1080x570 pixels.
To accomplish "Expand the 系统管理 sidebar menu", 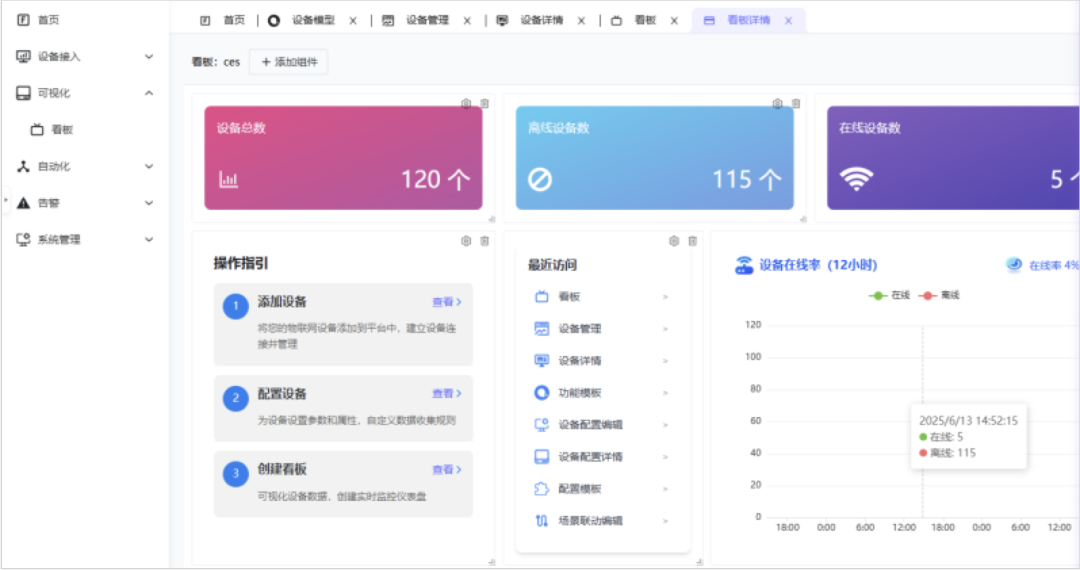I will pyautogui.click(x=149, y=240).
